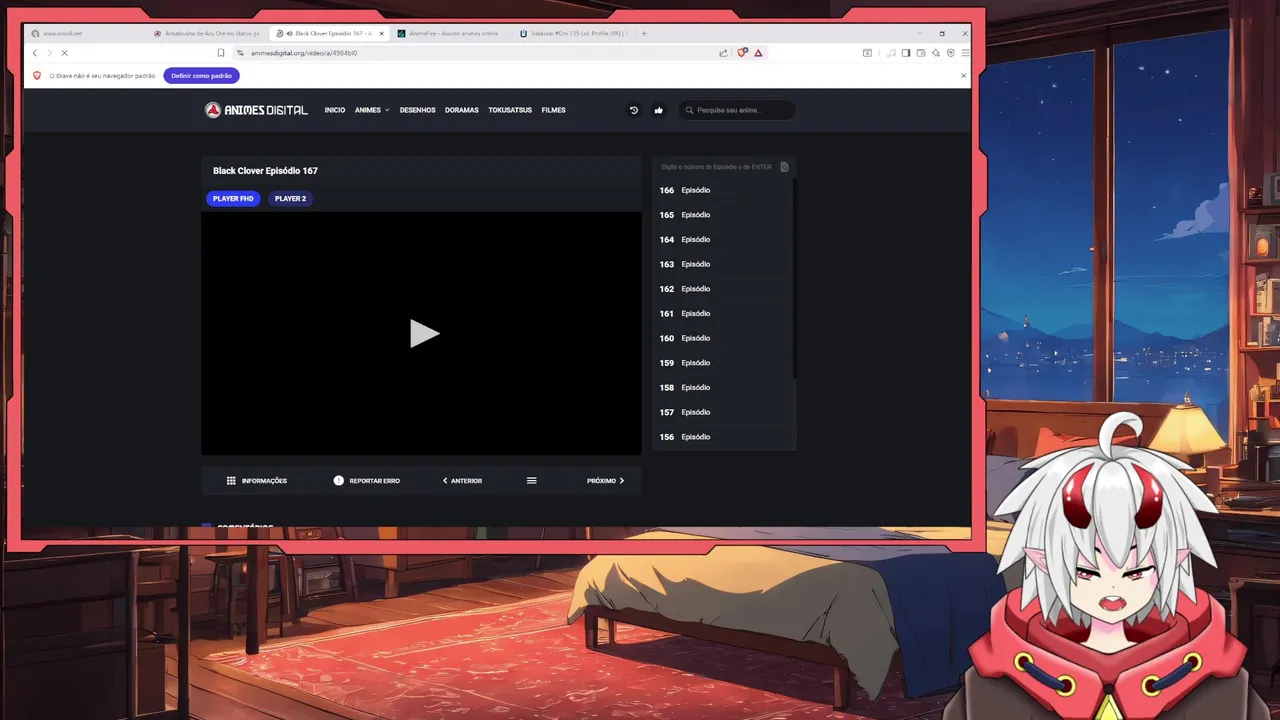Open Episódio 161 from the list
The image size is (1280, 720).
(x=722, y=314)
